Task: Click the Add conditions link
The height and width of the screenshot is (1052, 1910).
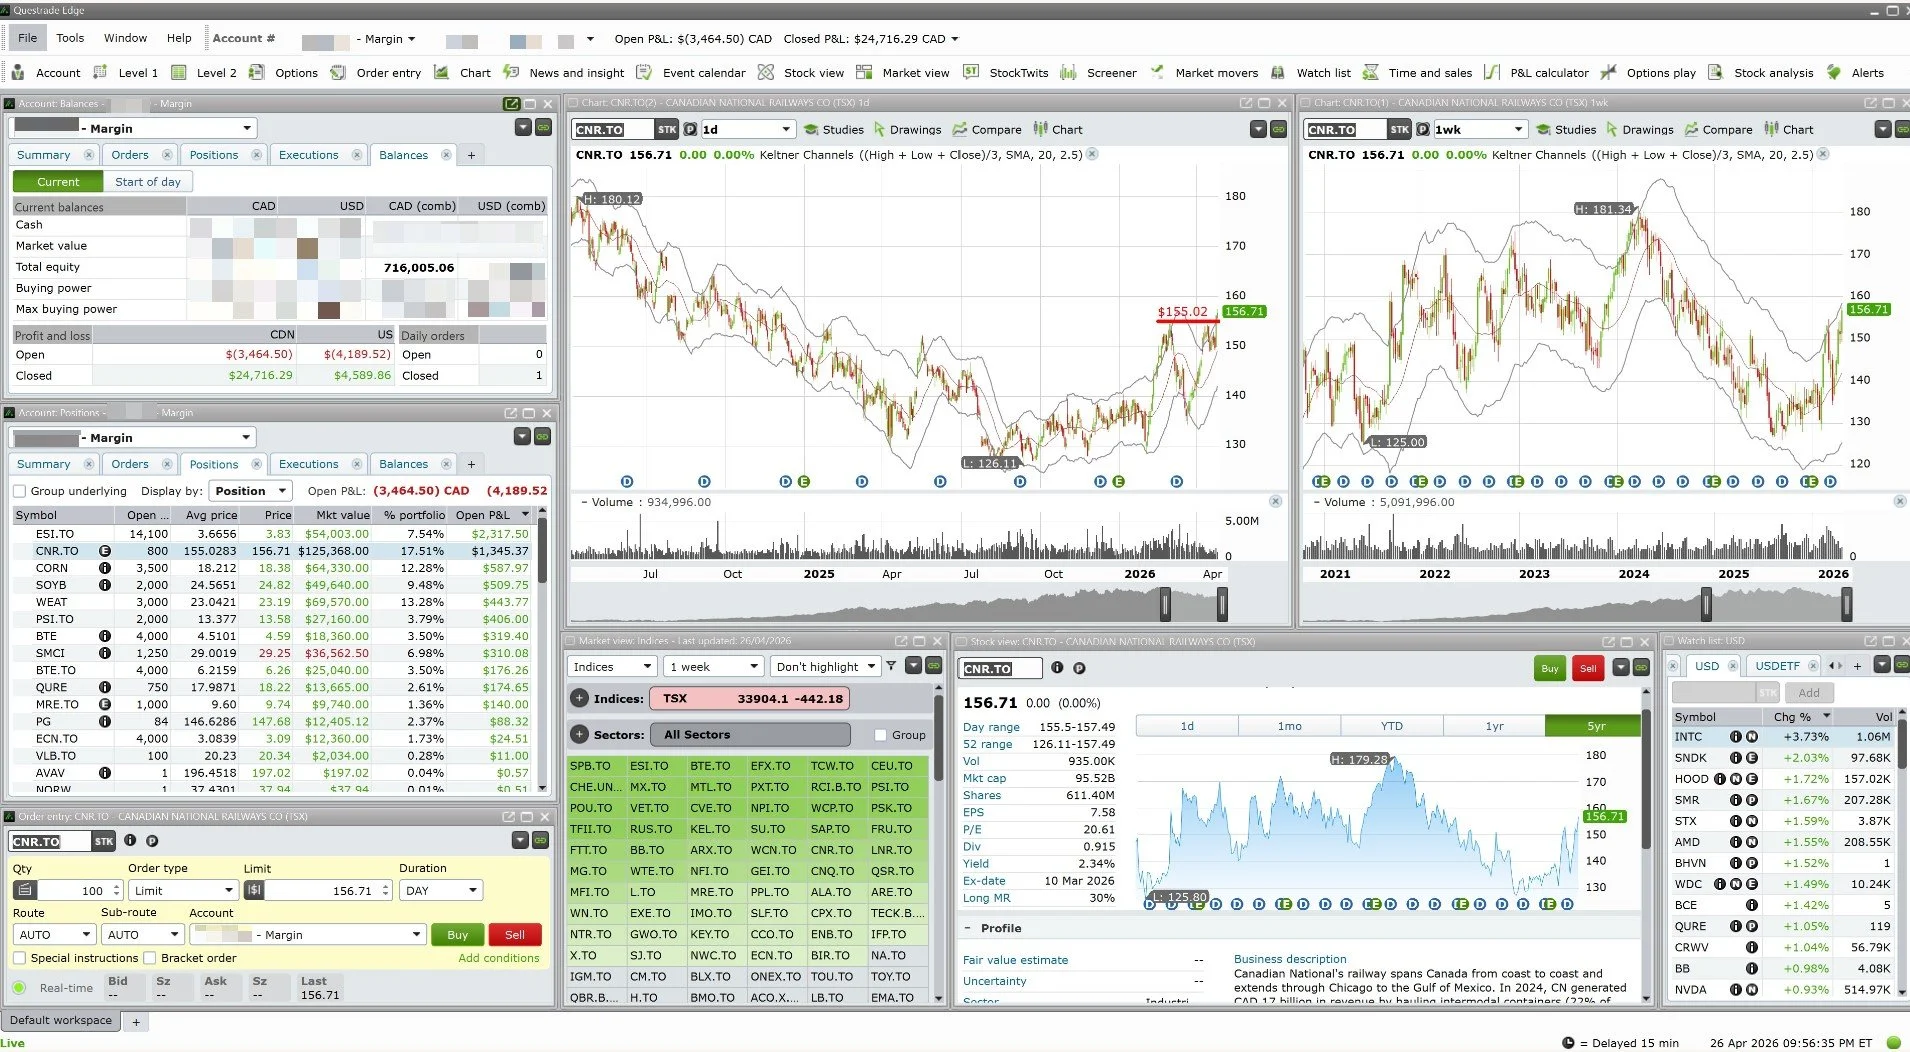Action: coord(498,958)
